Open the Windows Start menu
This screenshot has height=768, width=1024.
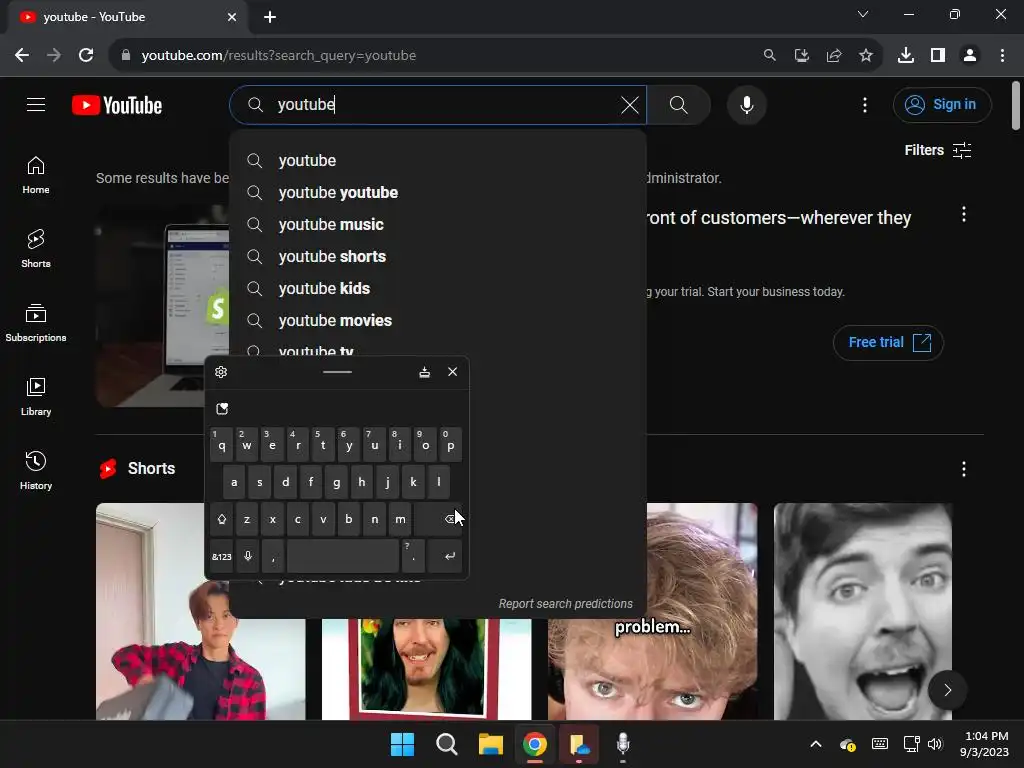click(402, 744)
